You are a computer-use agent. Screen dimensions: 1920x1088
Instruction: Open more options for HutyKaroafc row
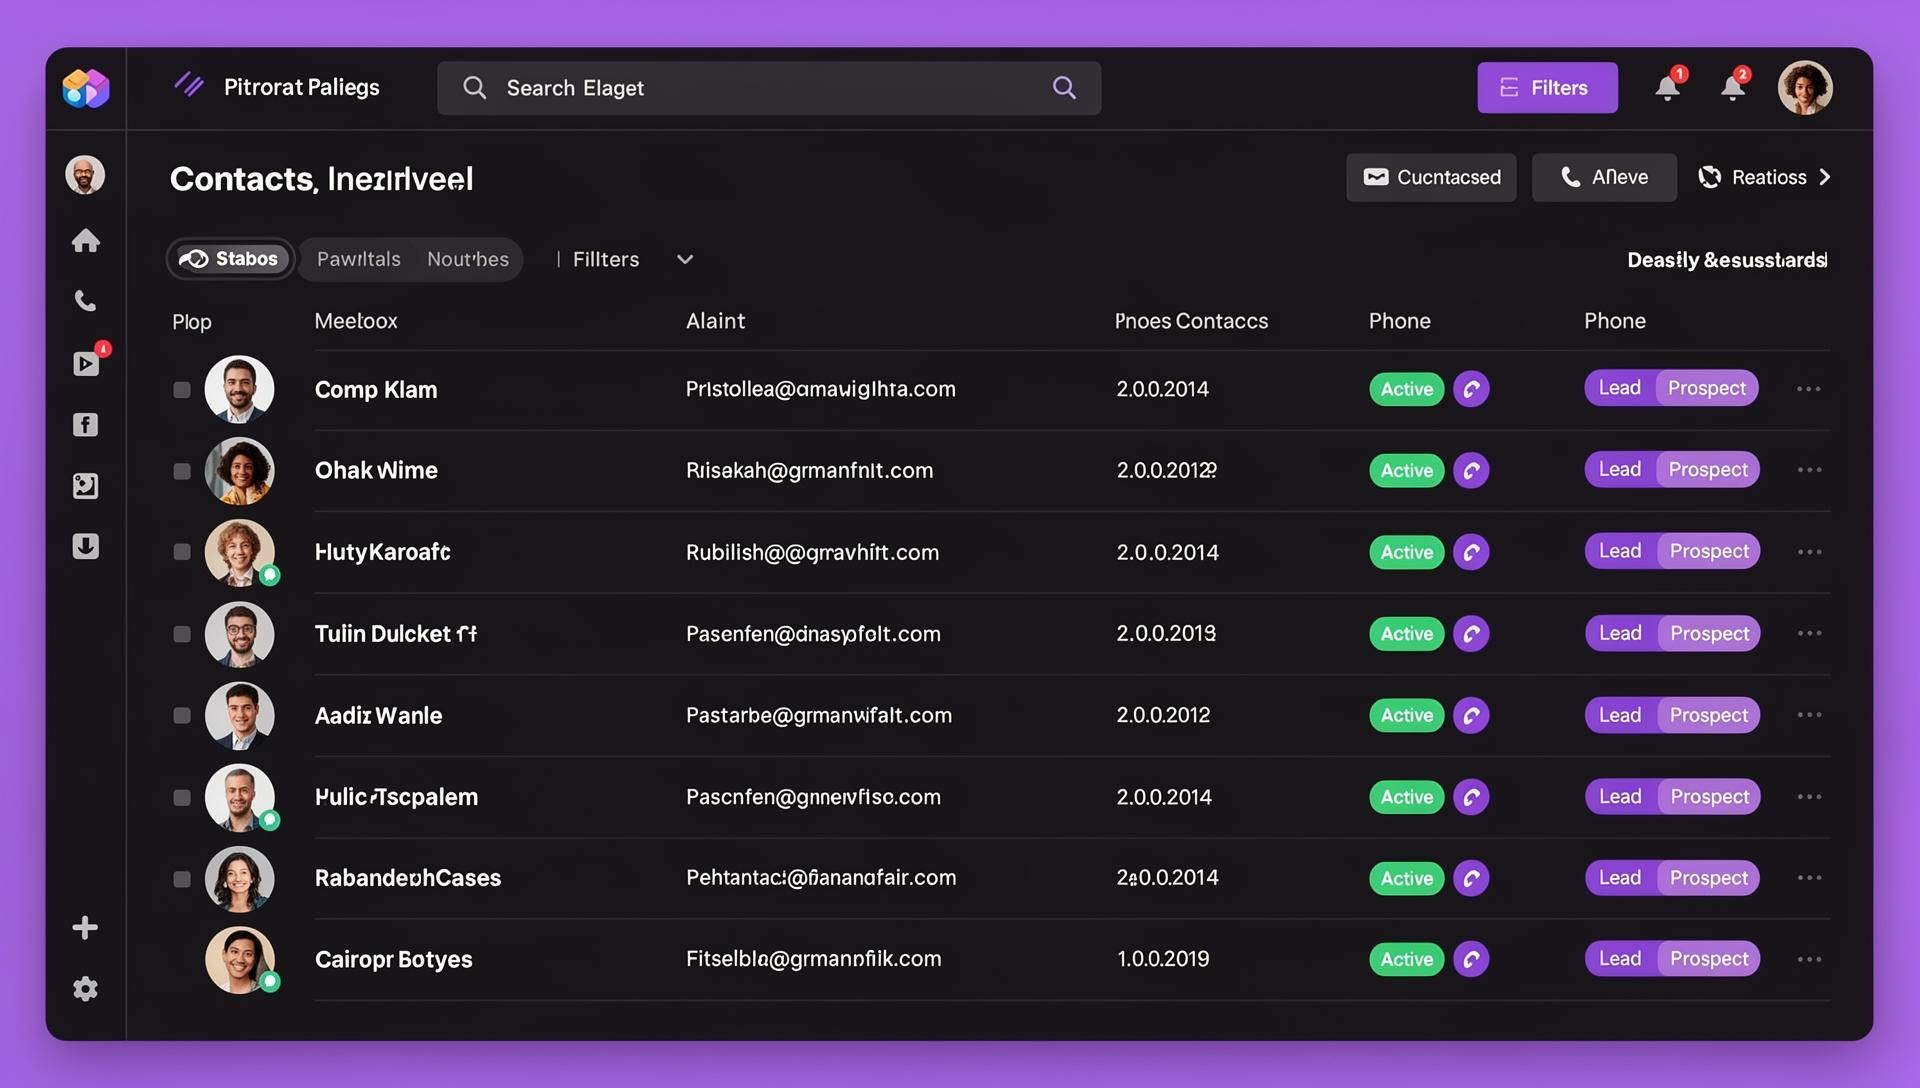click(1809, 552)
